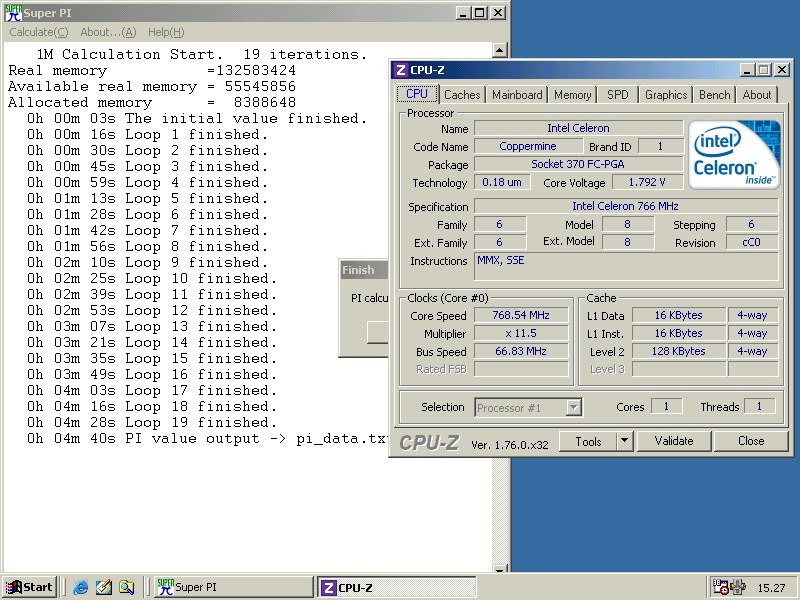Expand the Tools dropdown arrow
The image size is (800, 600).
(x=625, y=441)
